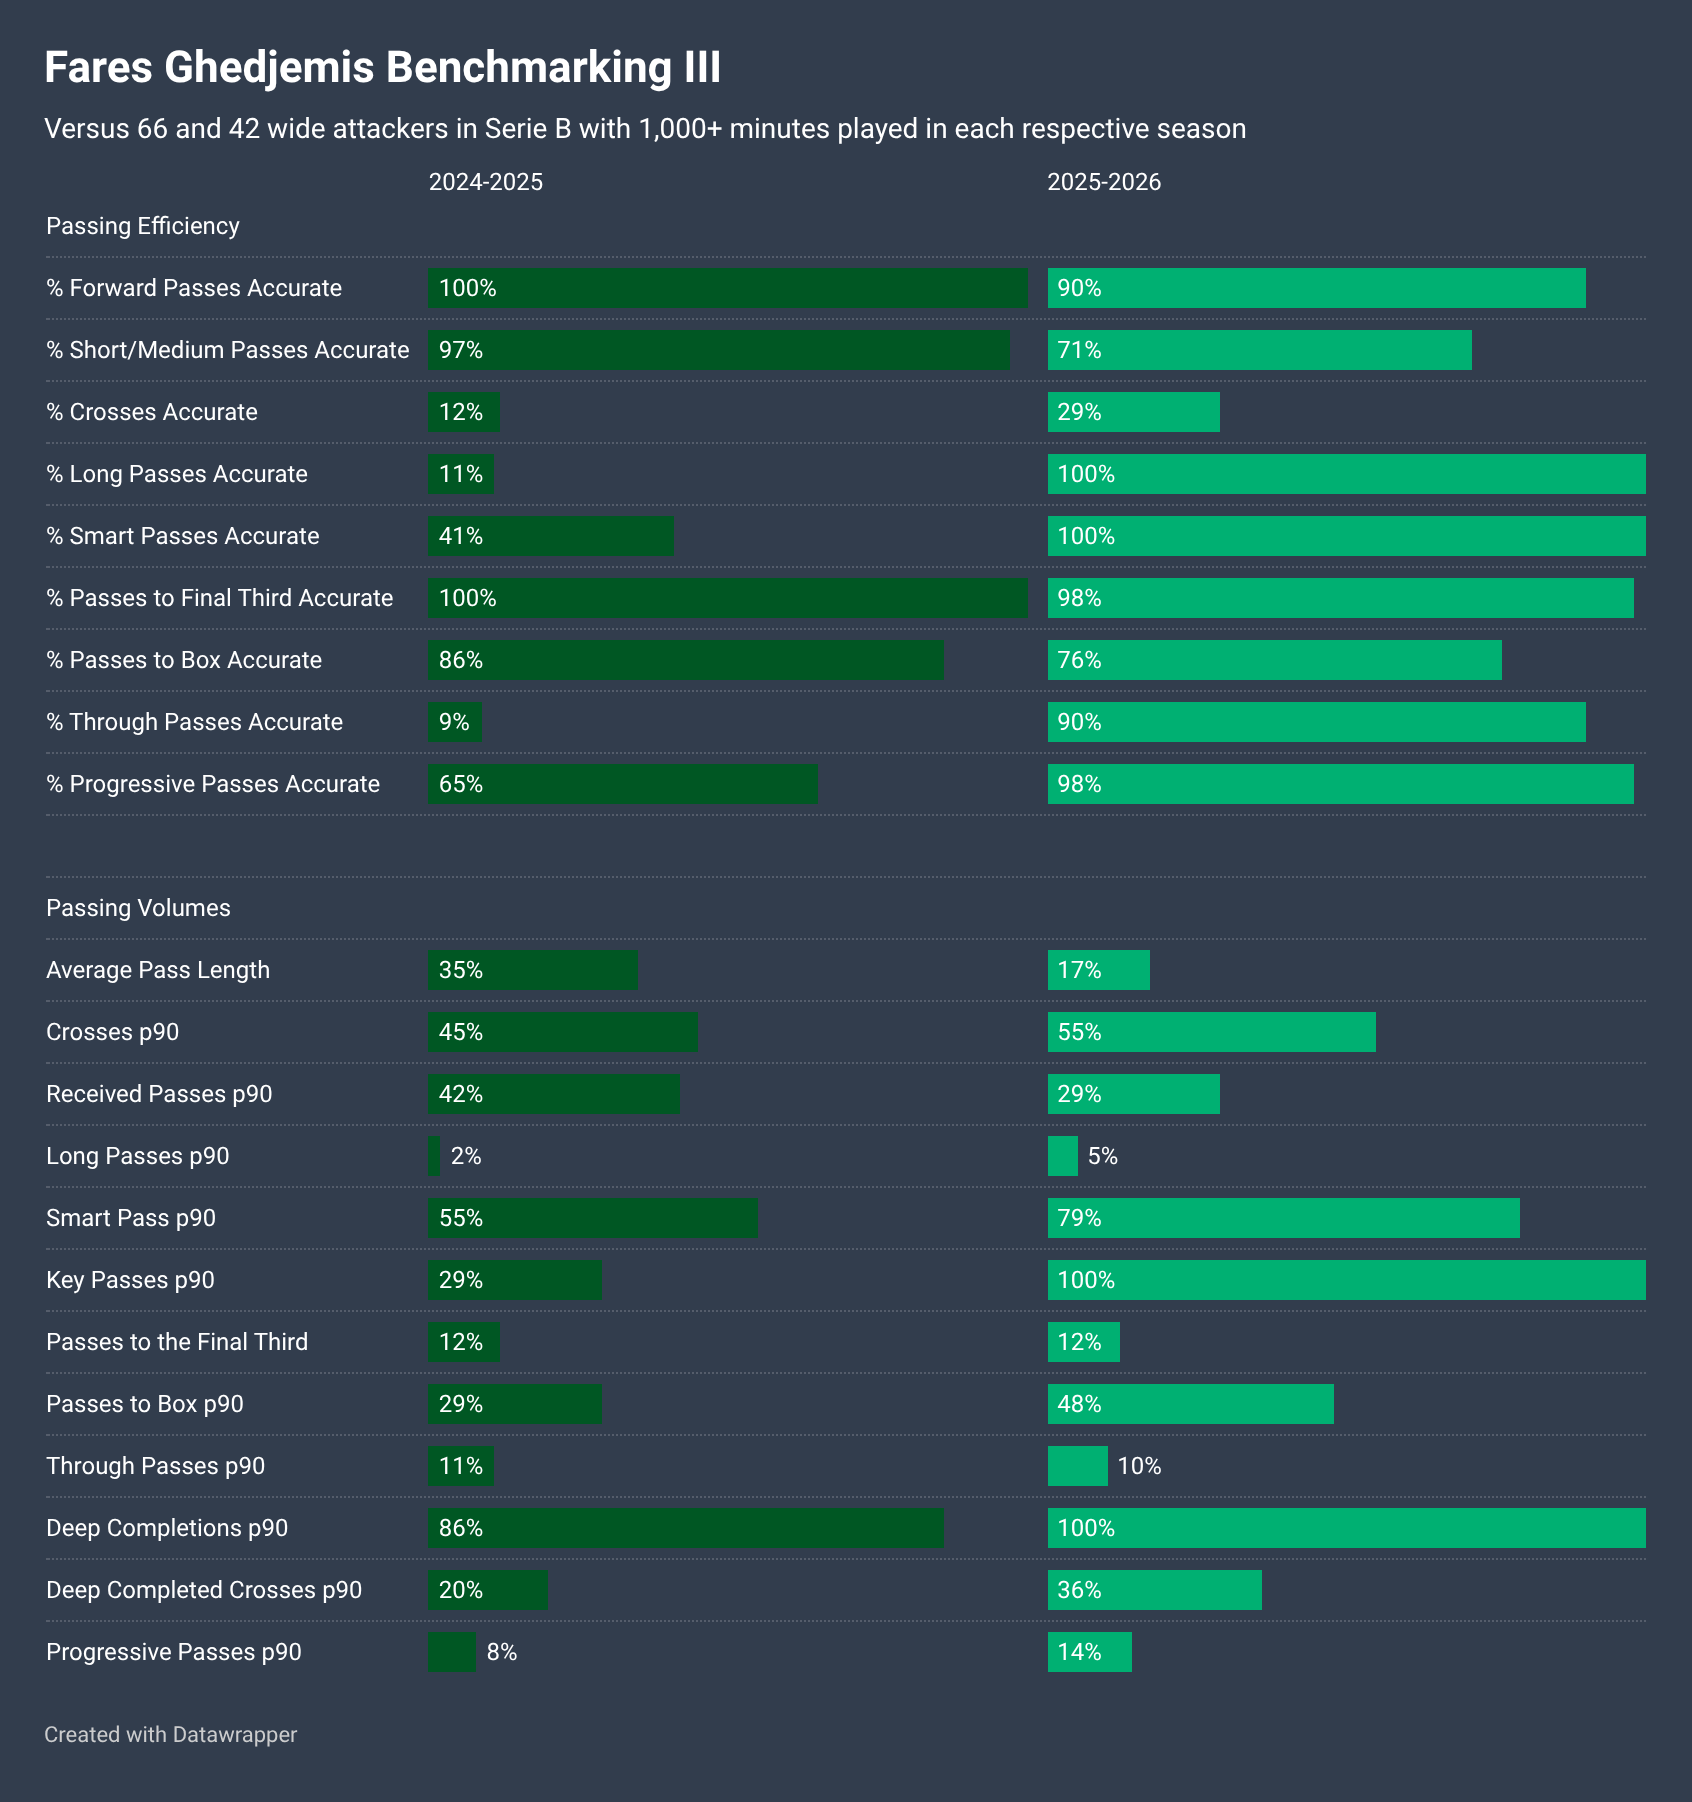
Task: Click the Received Passes p90 row label
Action: click(x=159, y=1094)
